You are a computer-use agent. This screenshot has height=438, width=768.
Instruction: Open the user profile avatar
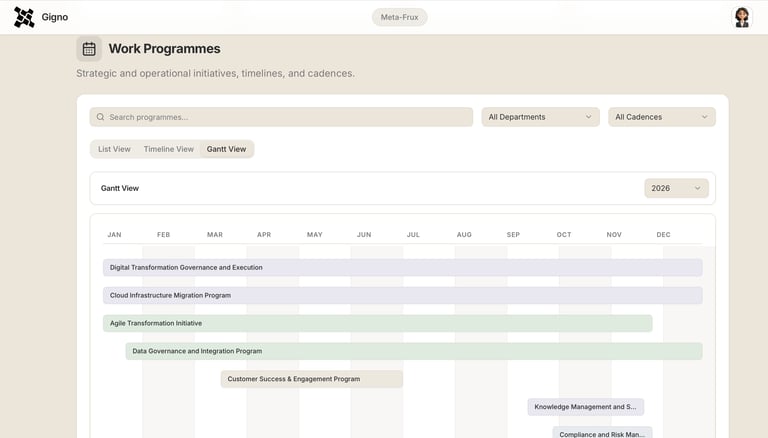pyautogui.click(x=742, y=17)
